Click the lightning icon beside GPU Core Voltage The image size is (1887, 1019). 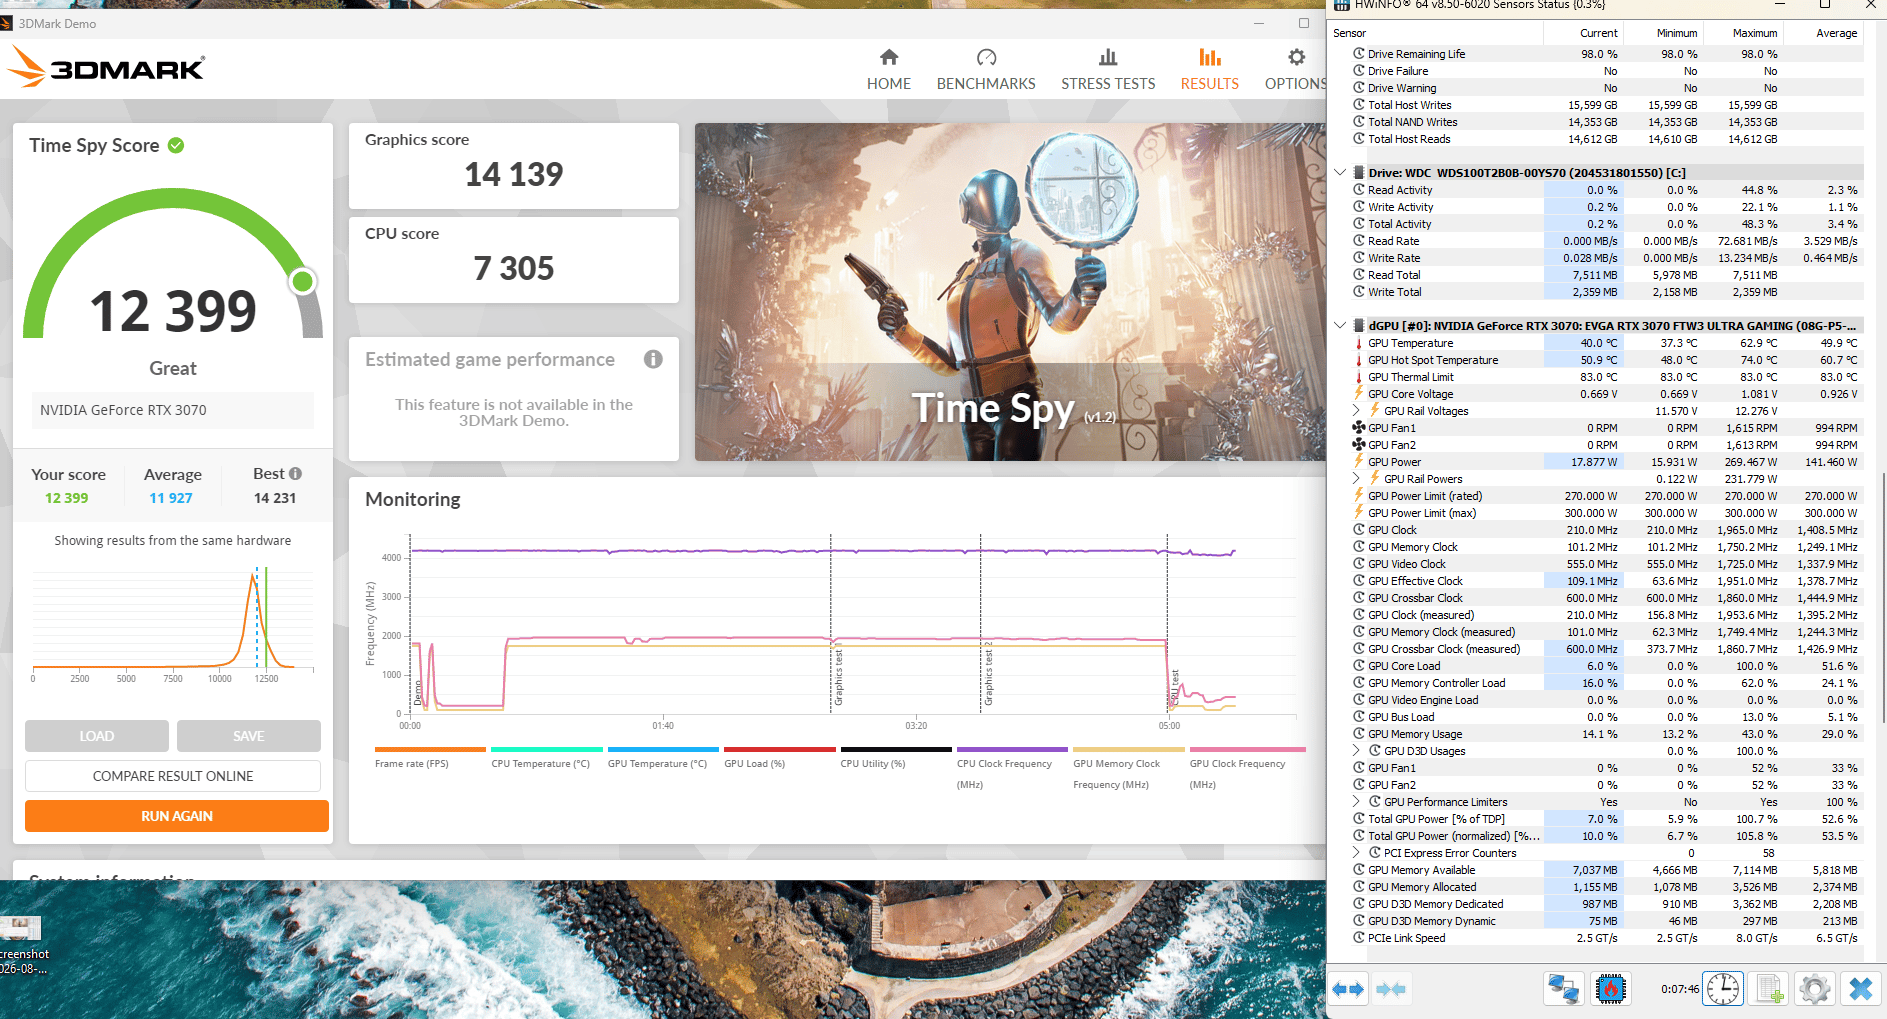1359,394
